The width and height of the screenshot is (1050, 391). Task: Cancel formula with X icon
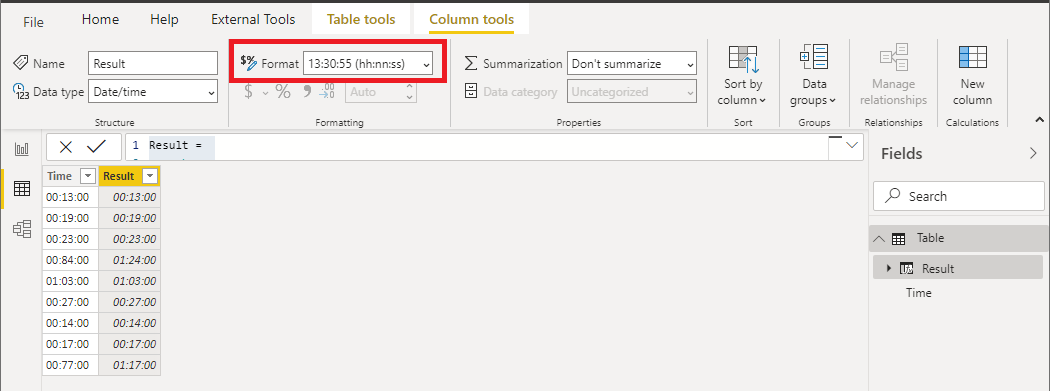pos(66,147)
